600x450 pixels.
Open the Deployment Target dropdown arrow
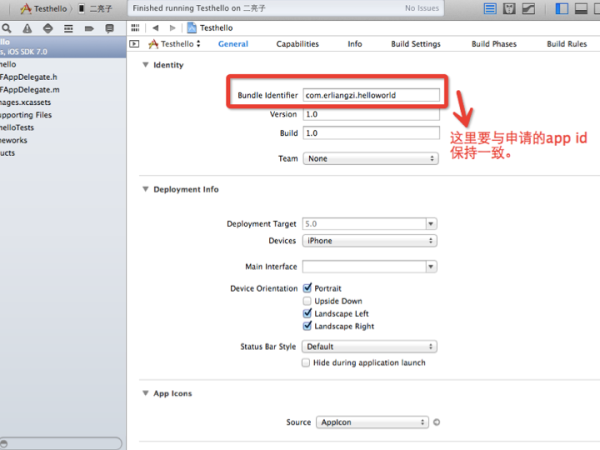tap(431, 223)
